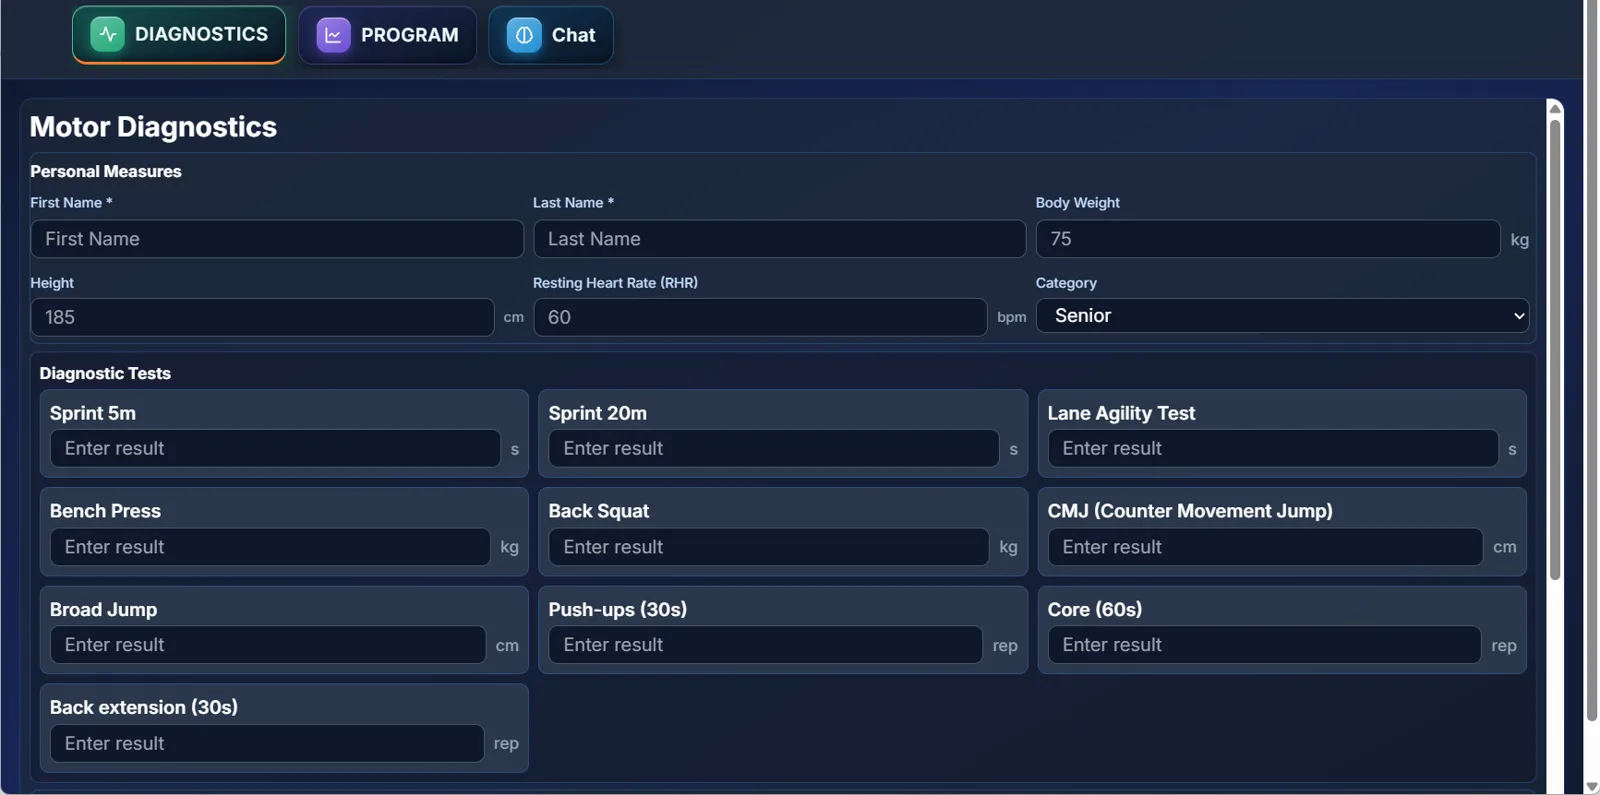Click the Core (60s) result field
Screen dimensions: 1600x795
click(1264, 645)
